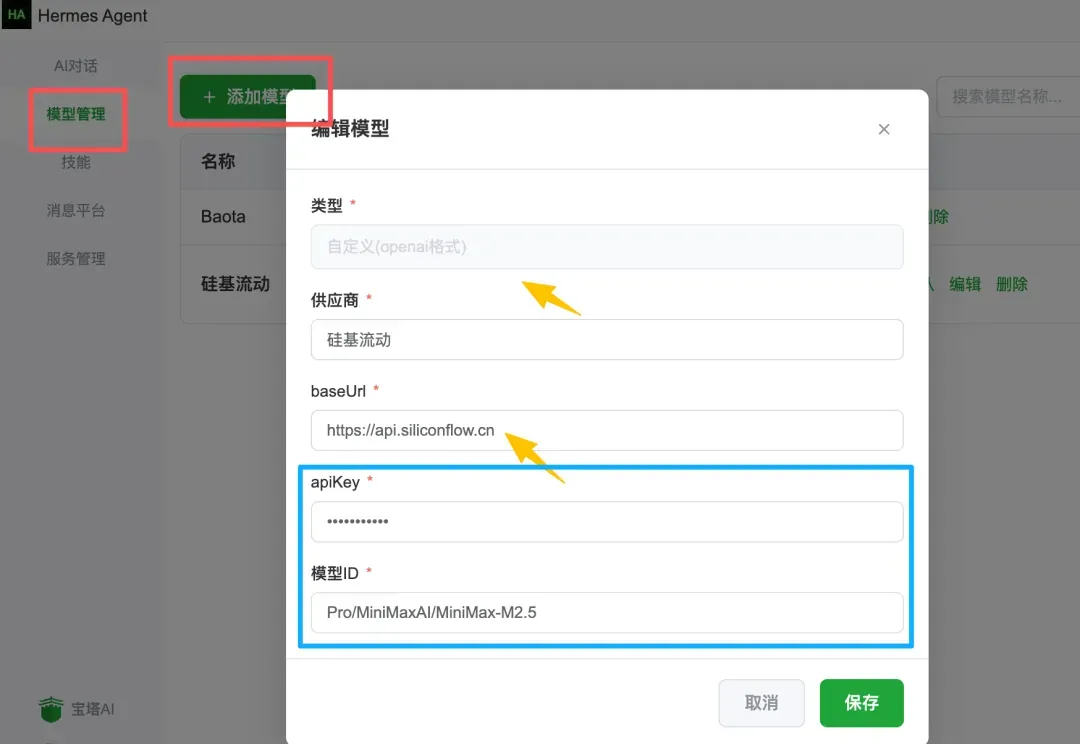Click 删除 link in 硅基流动 row

tap(1011, 284)
